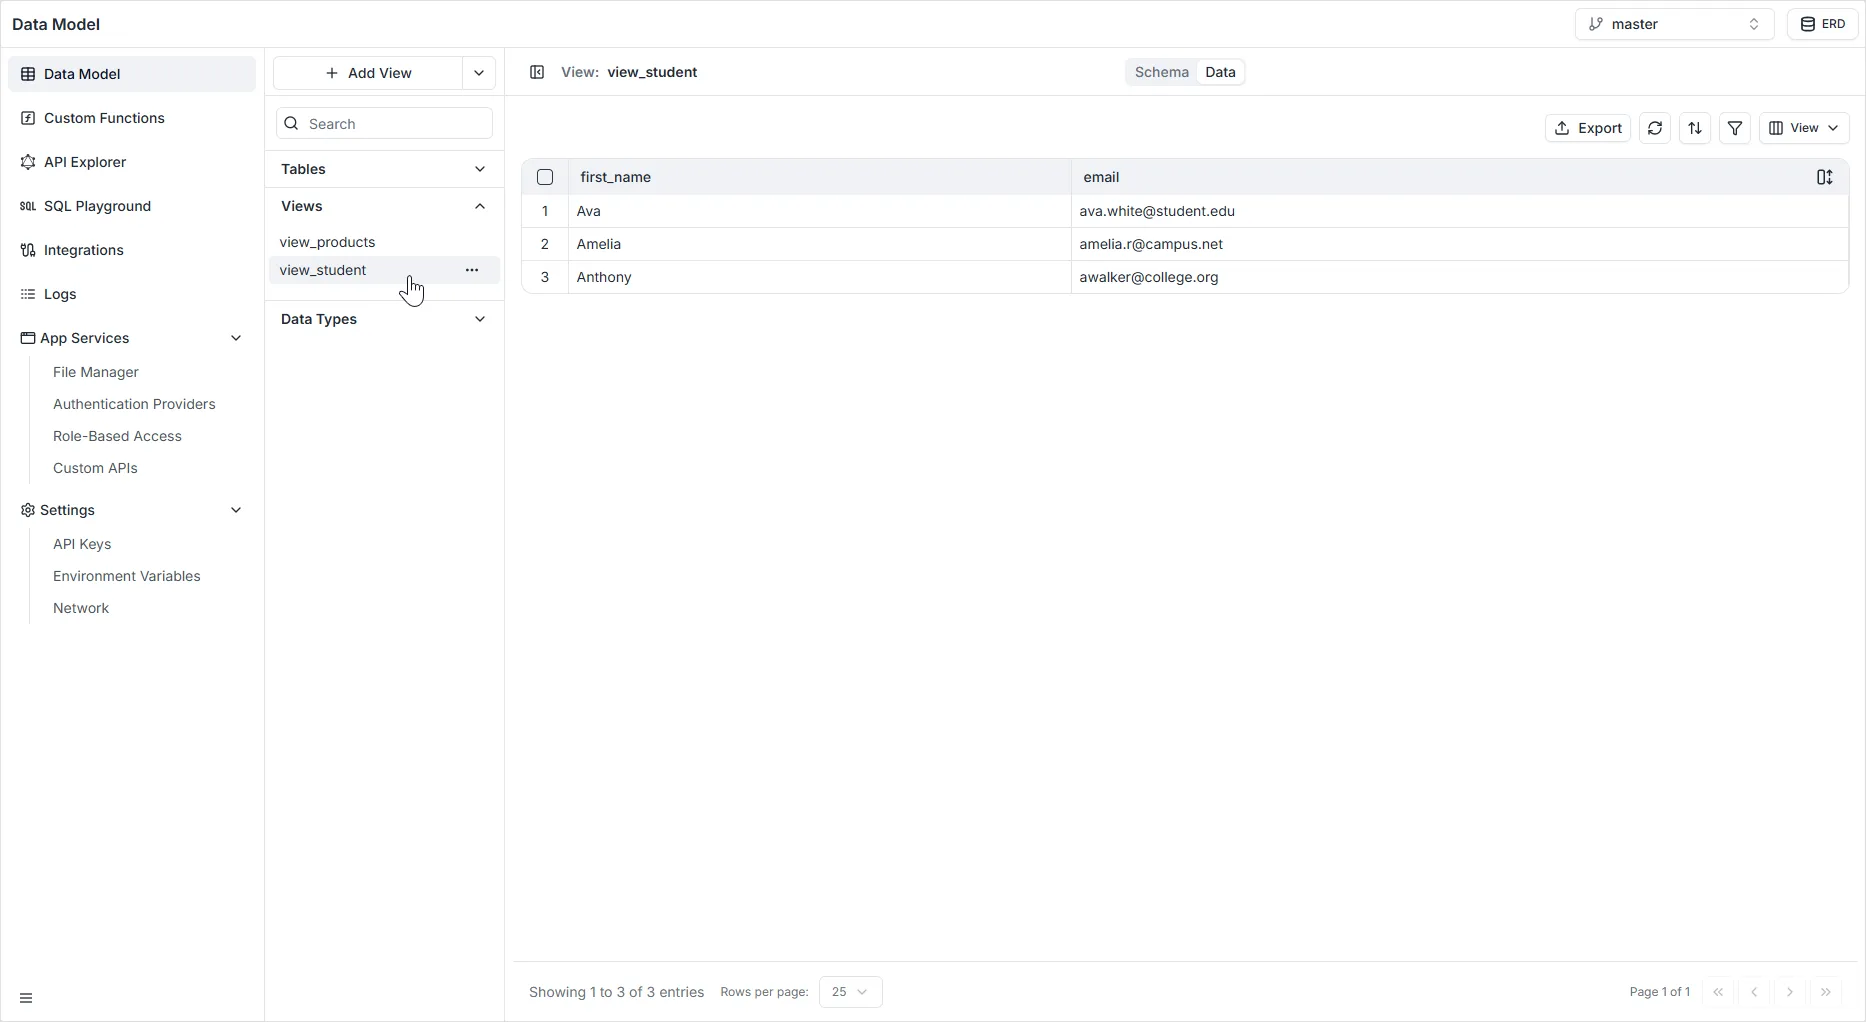Click the hamburger menu at bottom left
1866x1022 pixels.
[26, 998]
